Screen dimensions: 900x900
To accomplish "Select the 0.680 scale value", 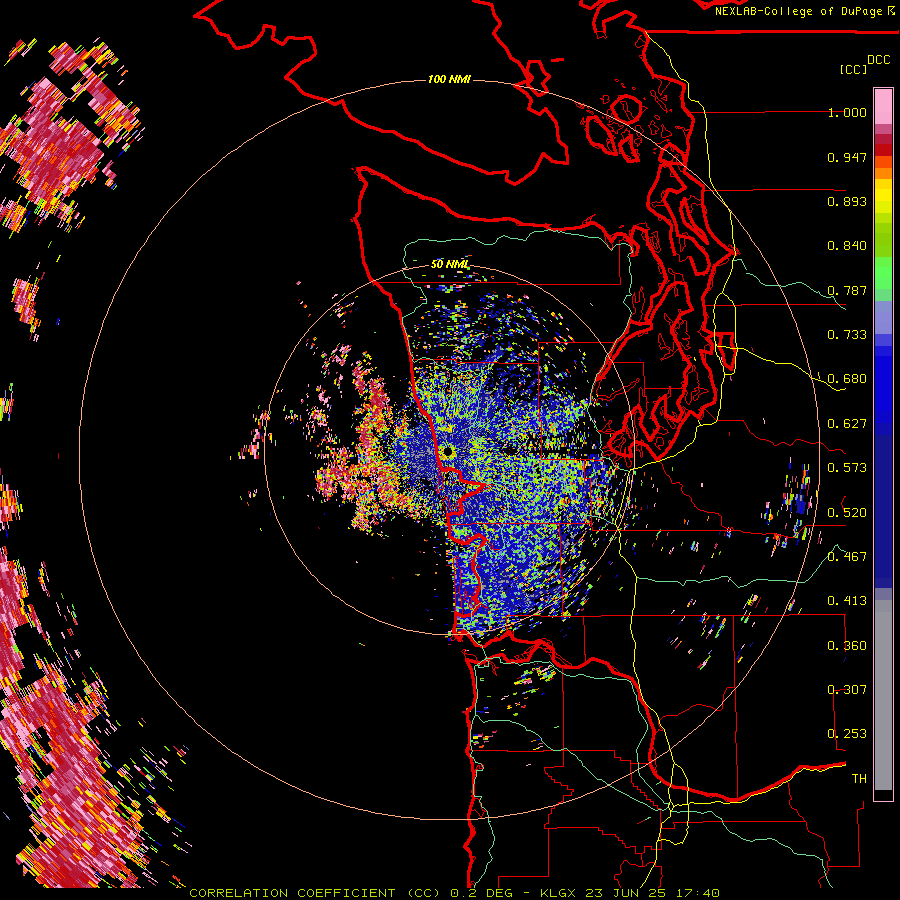I will click(847, 379).
